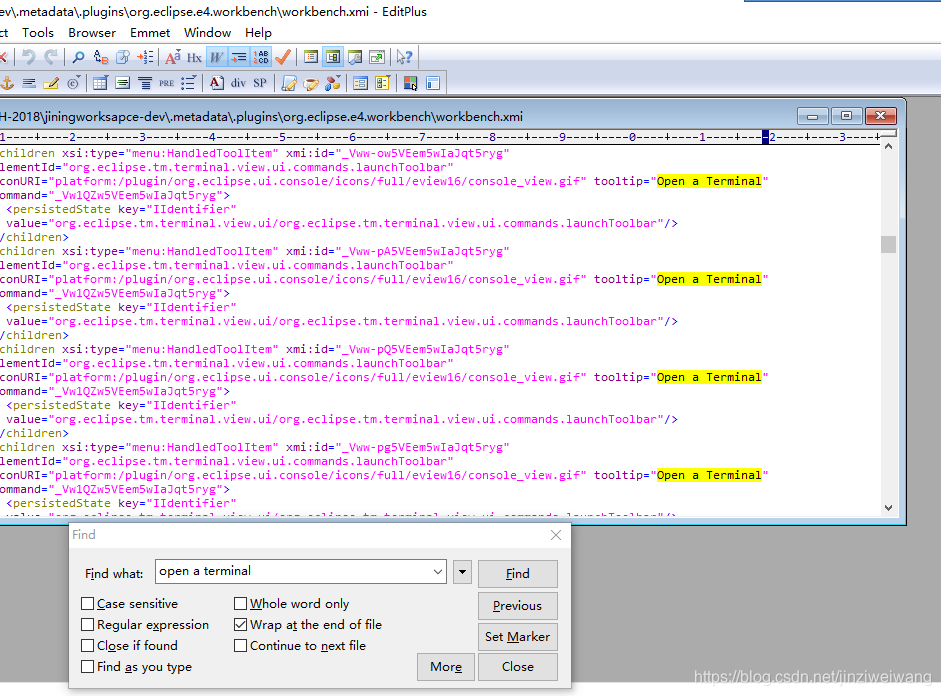Click the Find in Files icon
The height and width of the screenshot is (696, 941).
click(122, 57)
